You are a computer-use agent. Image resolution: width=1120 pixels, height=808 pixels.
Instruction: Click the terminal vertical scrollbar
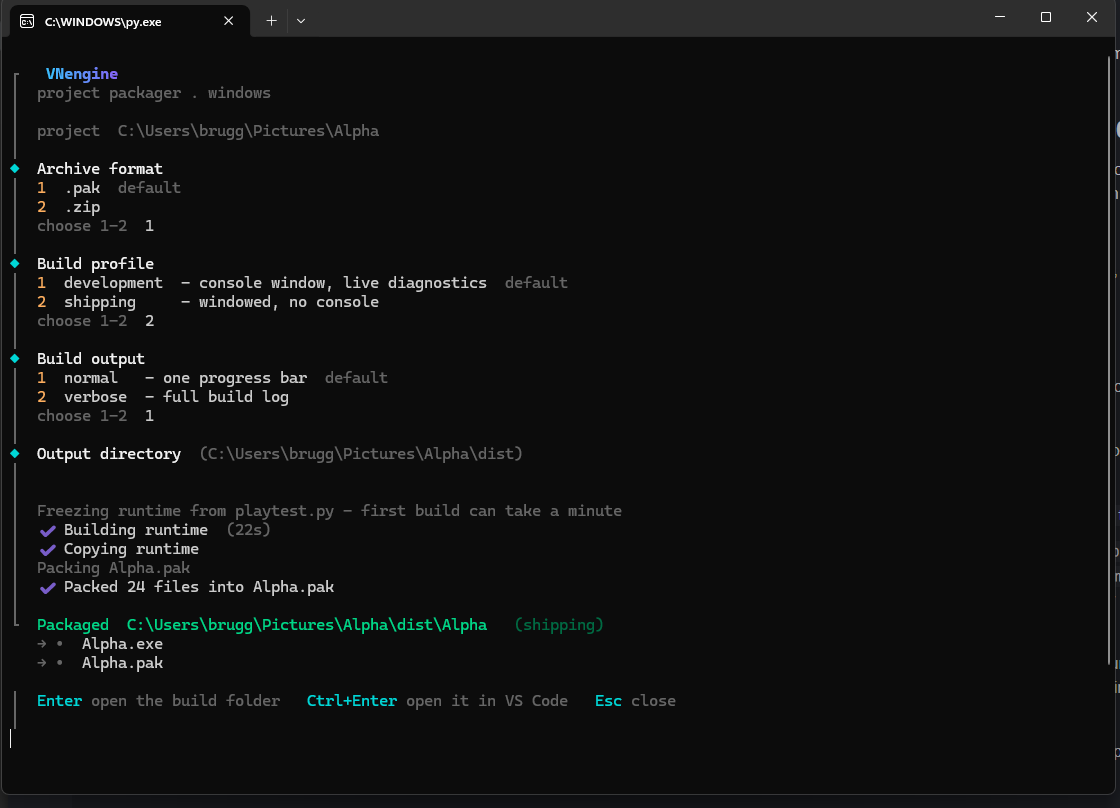(x=1109, y=361)
